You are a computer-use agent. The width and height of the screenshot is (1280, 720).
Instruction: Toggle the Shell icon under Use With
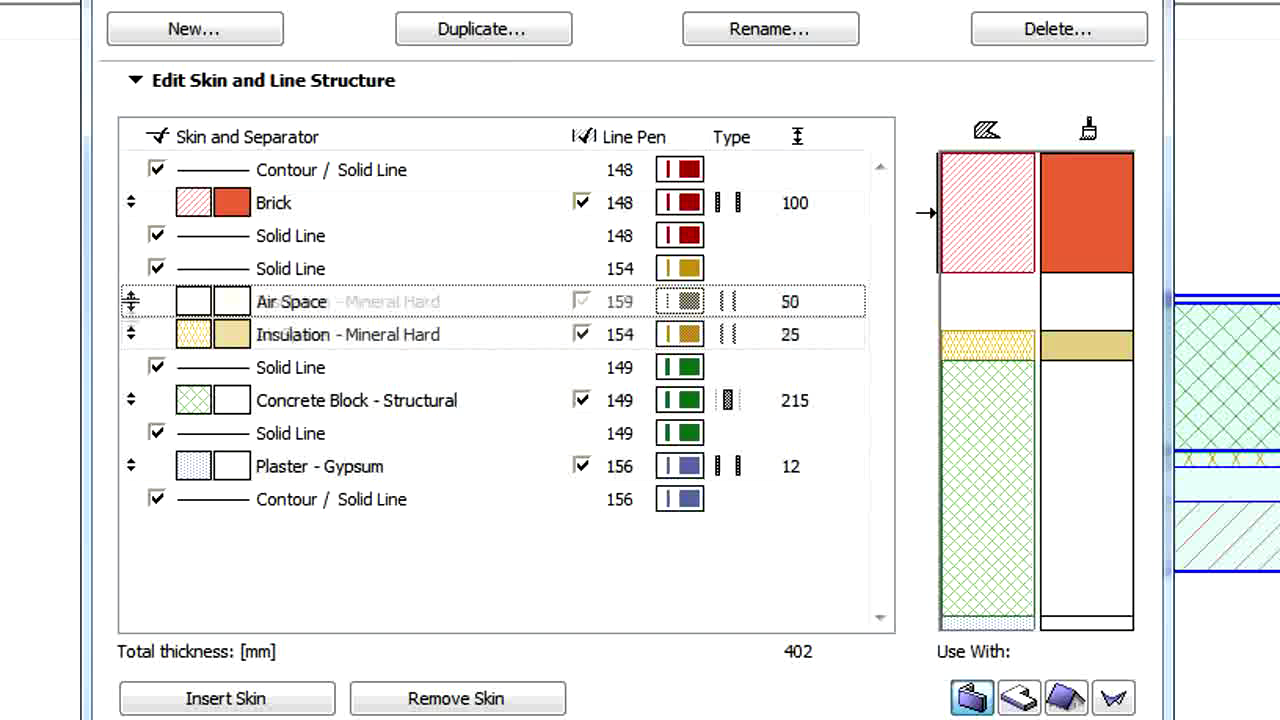coord(1113,697)
